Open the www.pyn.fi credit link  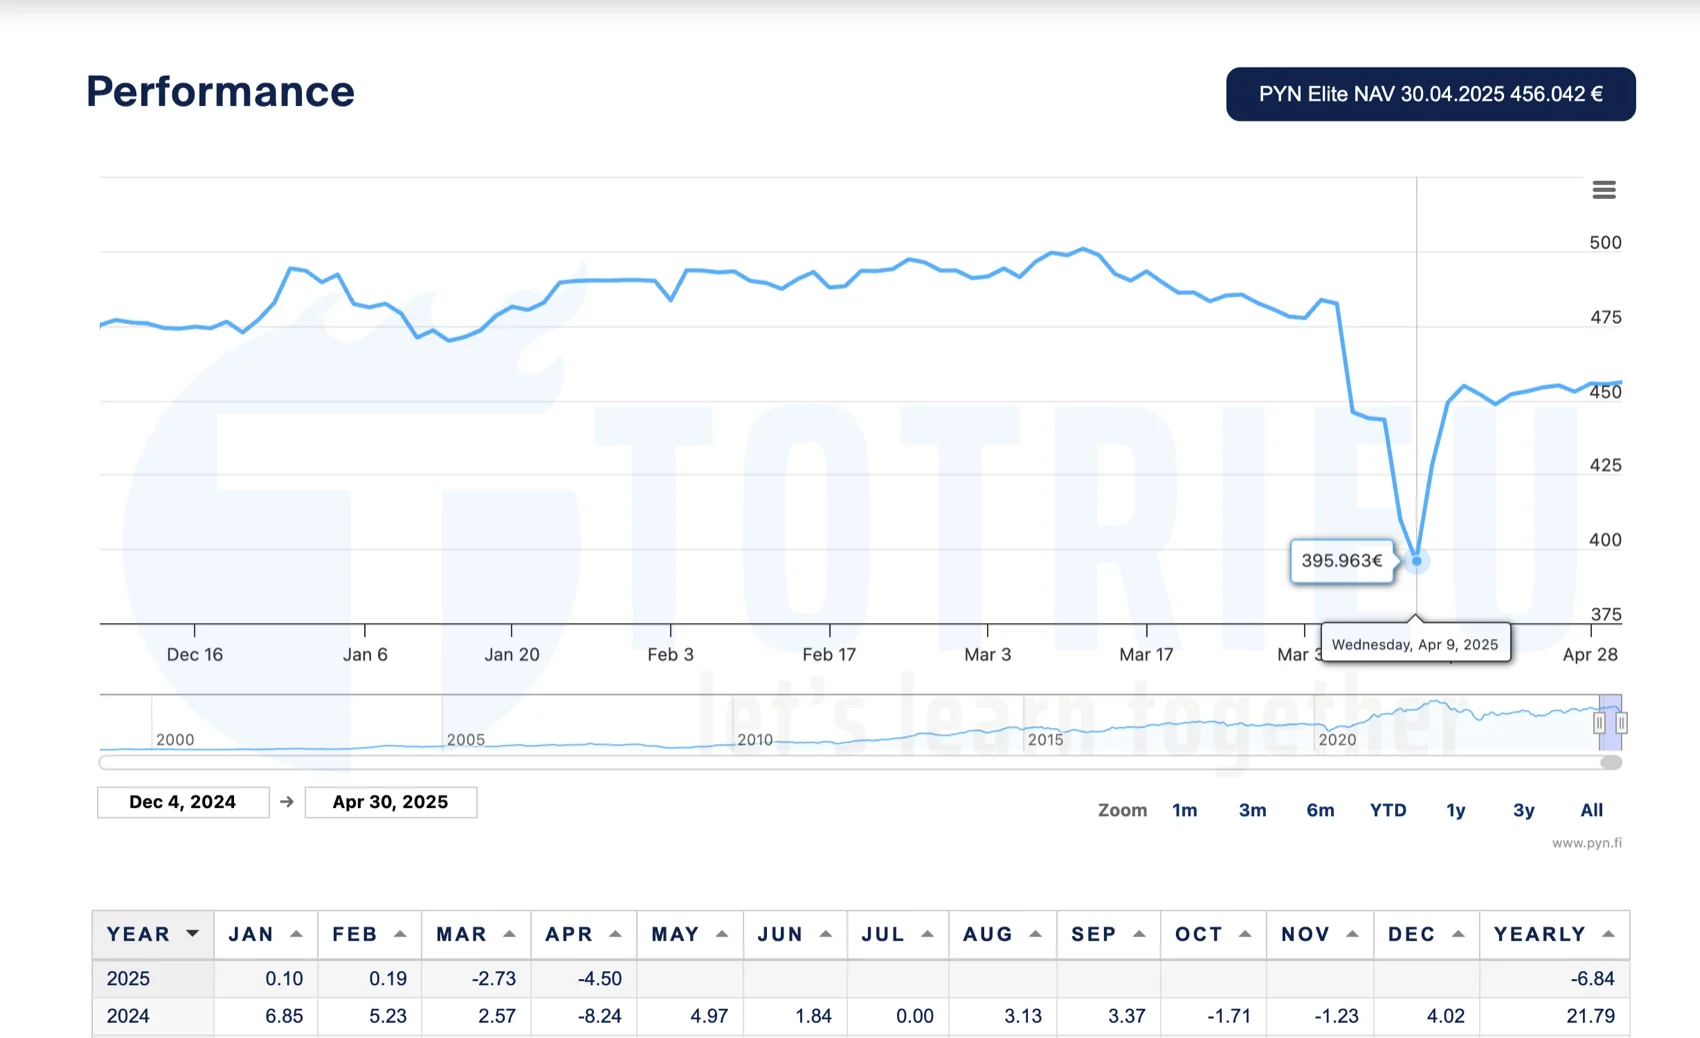coord(1586,843)
